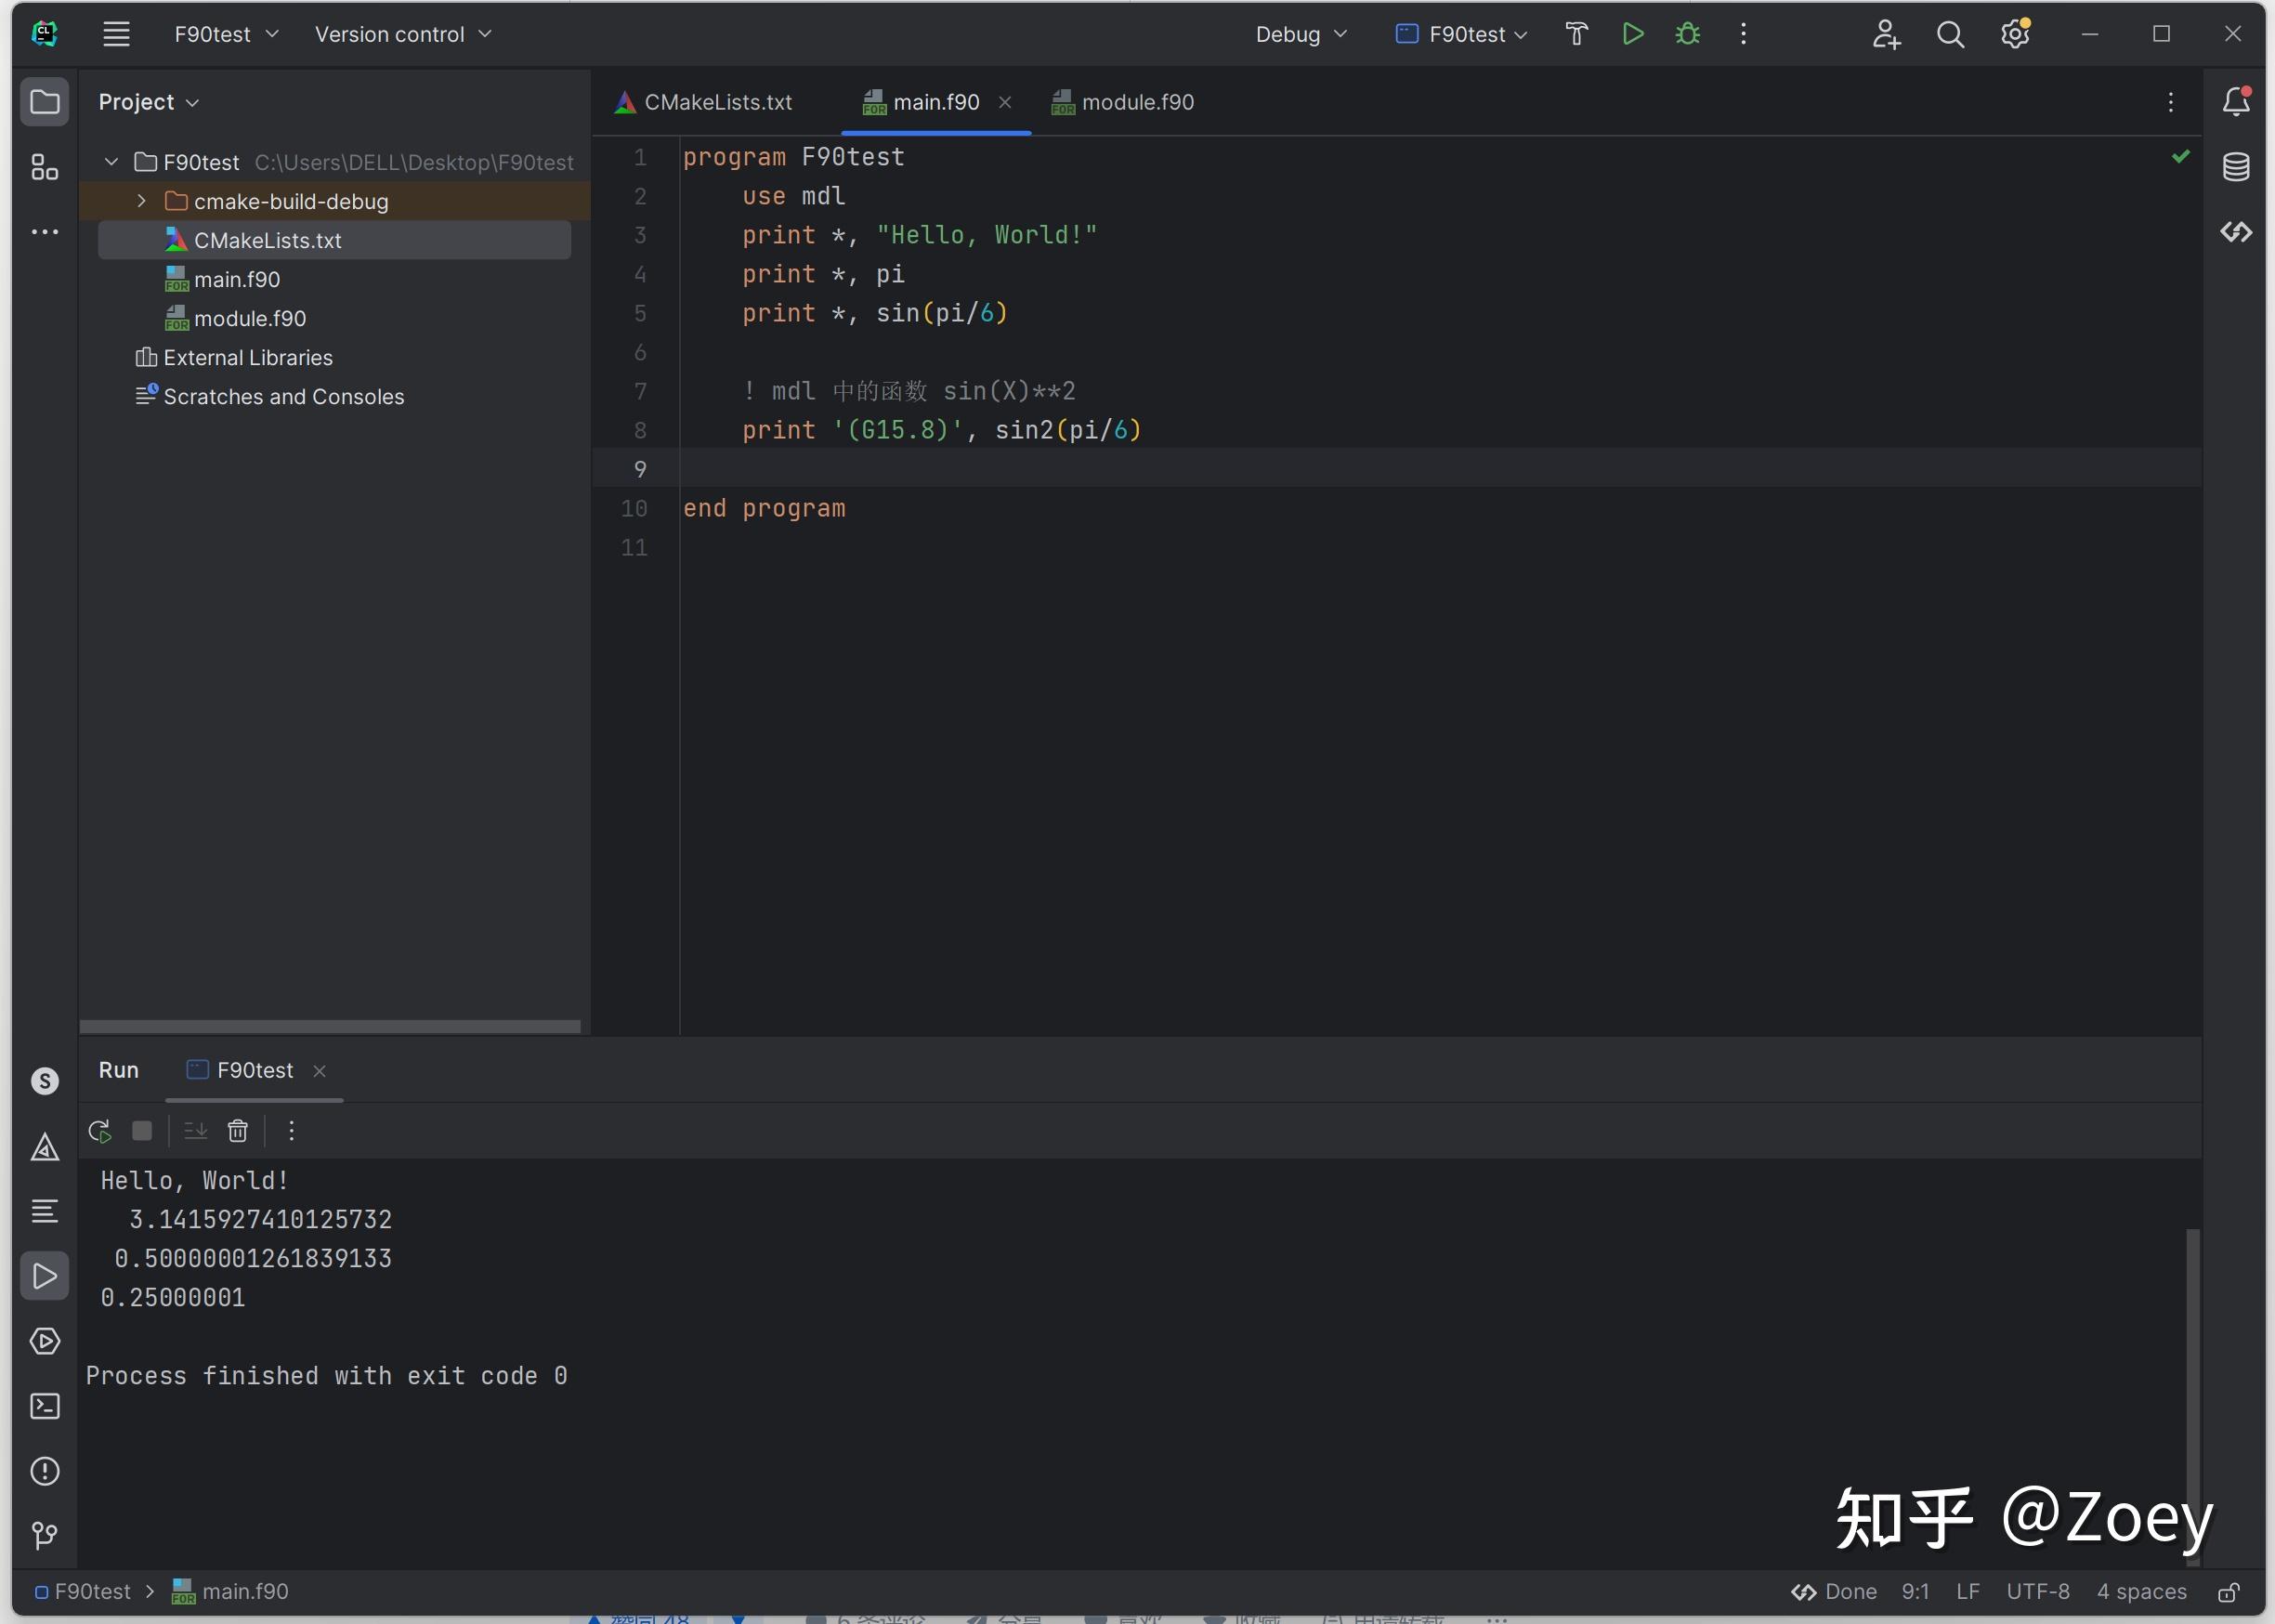
Task: Toggle soft-wrap in the Run console
Action: pyautogui.click(x=195, y=1131)
